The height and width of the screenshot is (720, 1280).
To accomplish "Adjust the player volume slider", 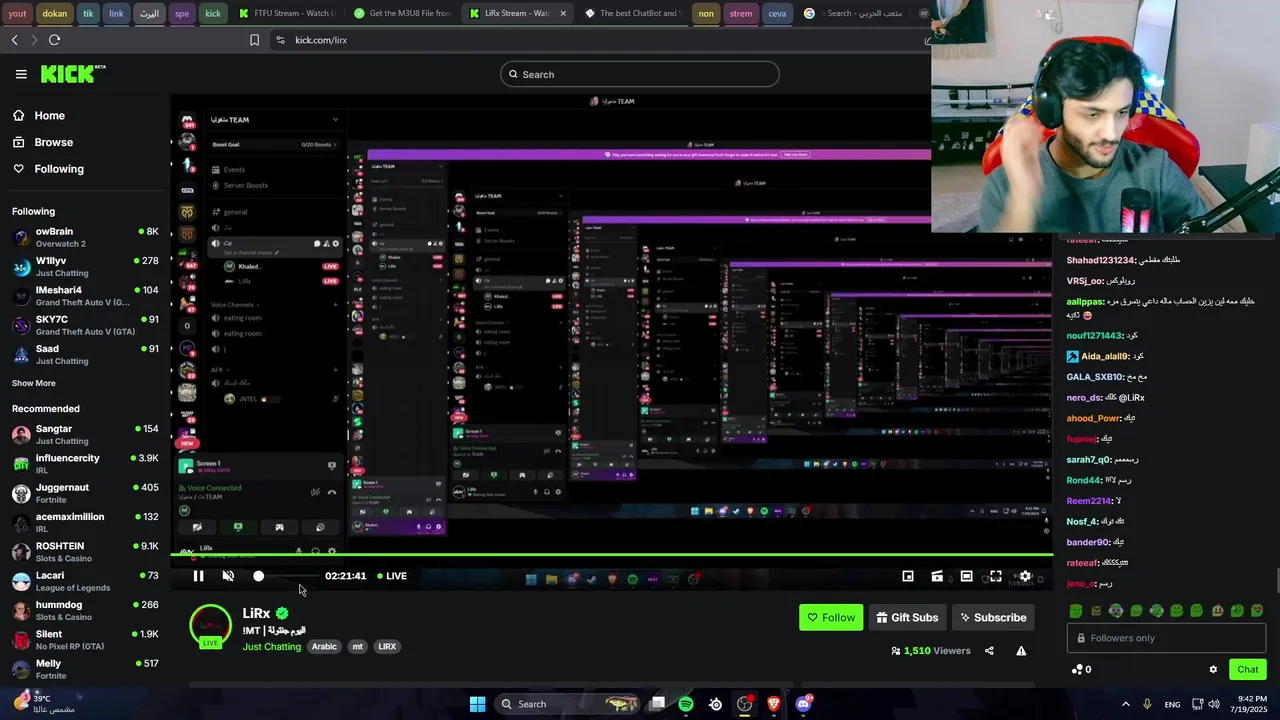I will coord(287,576).
